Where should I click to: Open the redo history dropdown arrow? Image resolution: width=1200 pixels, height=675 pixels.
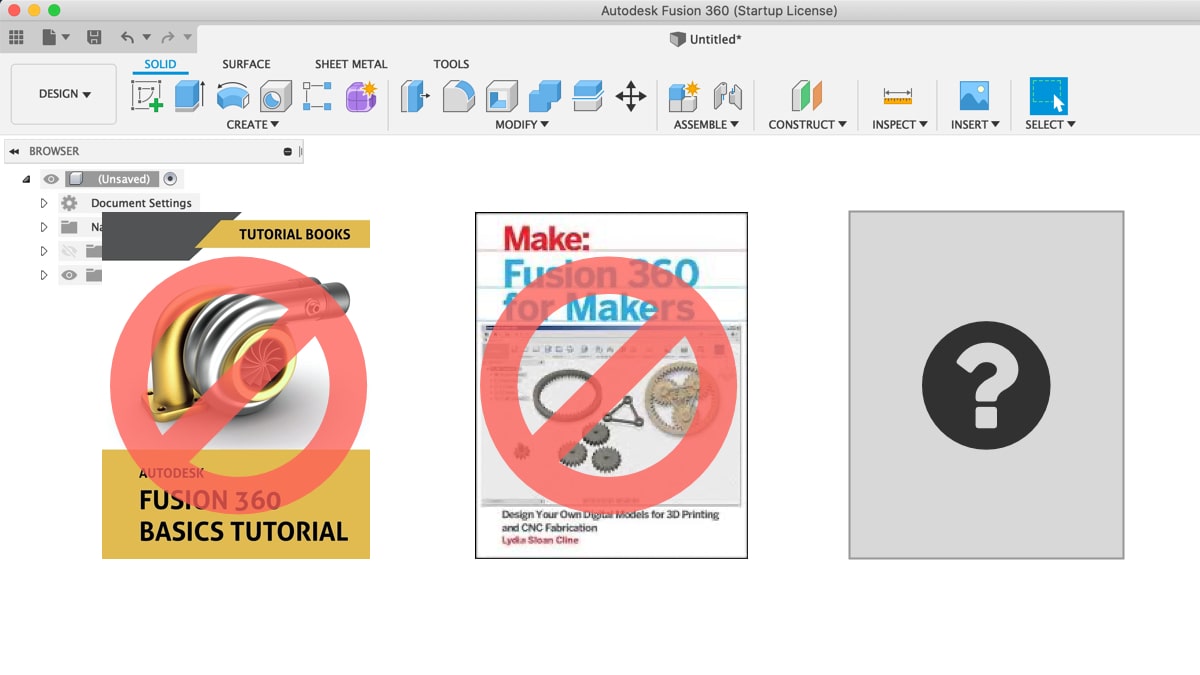pyautogui.click(x=186, y=38)
